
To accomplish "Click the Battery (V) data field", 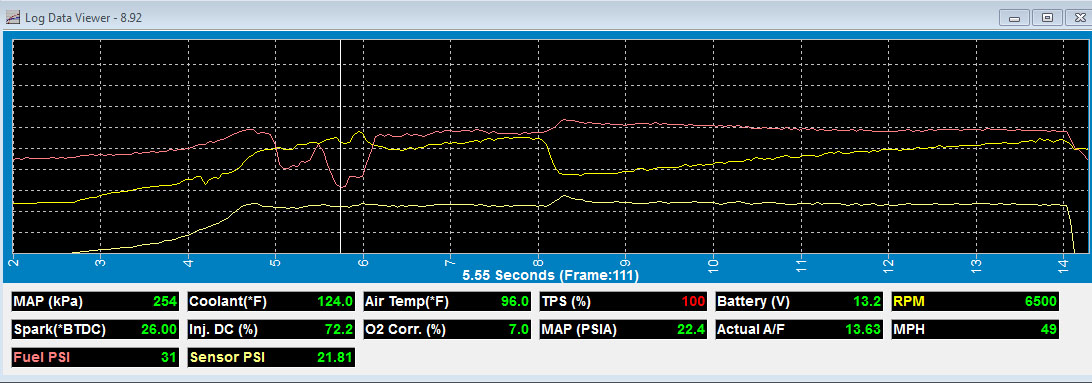I will click(800, 302).
